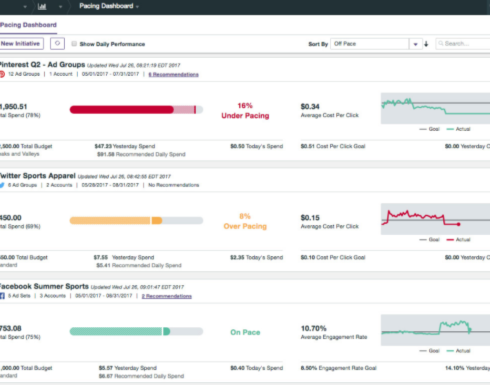490x385 pixels.
Task: Click $0.51 Cost Per Click Goal
Action: pos(333,146)
